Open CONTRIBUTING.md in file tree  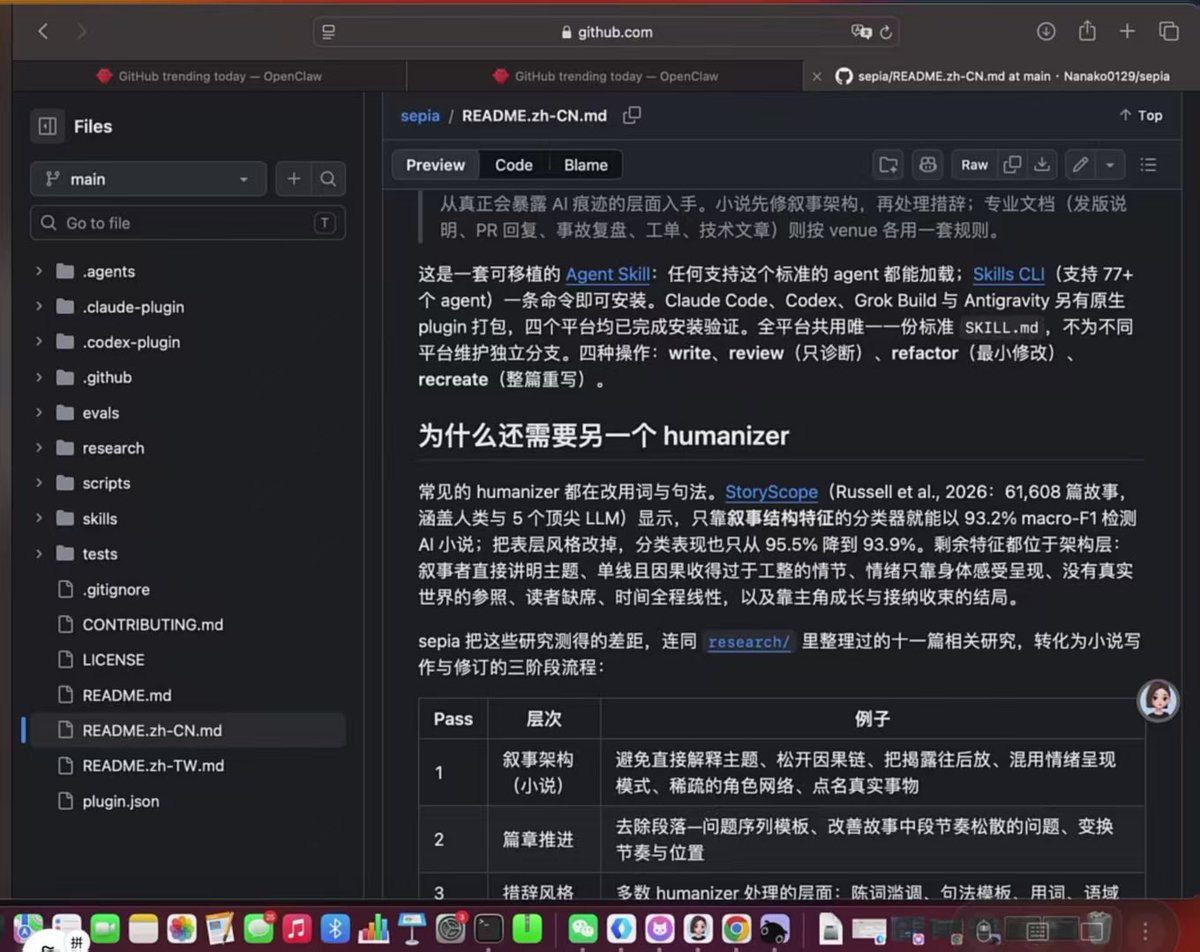153,624
